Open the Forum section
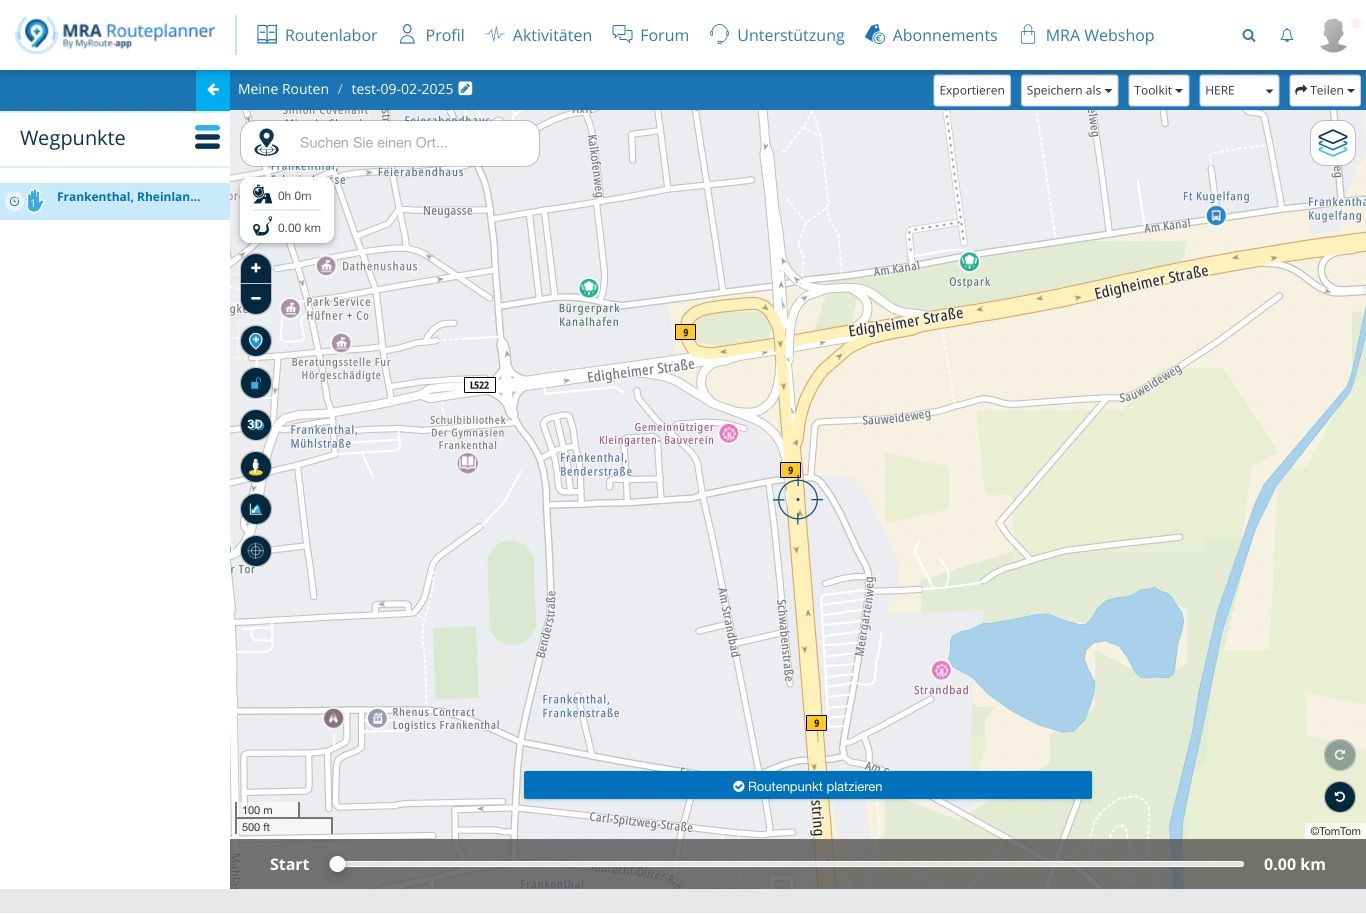The width and height of the screenshot is (1366, 914). pyautogui.click(x=650, y=35)
